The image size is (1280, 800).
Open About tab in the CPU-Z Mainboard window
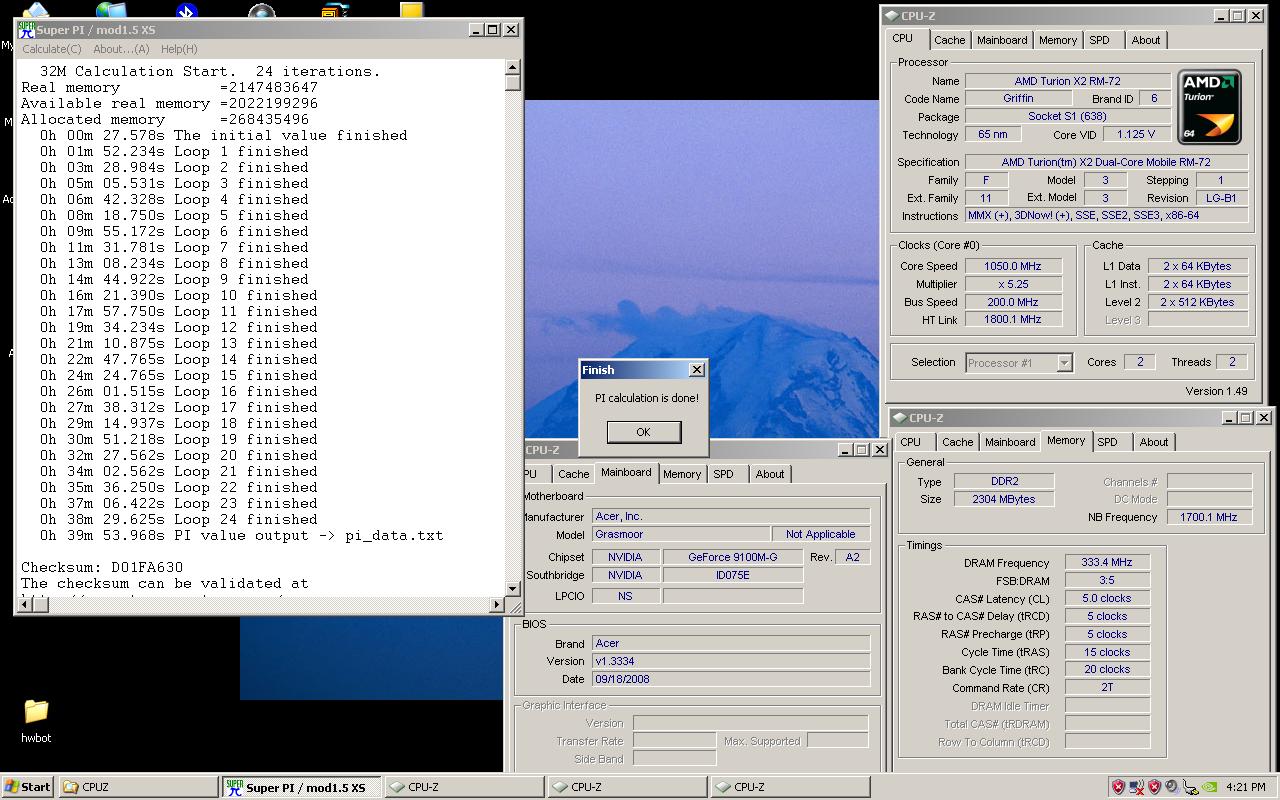[x=770, y=474]
